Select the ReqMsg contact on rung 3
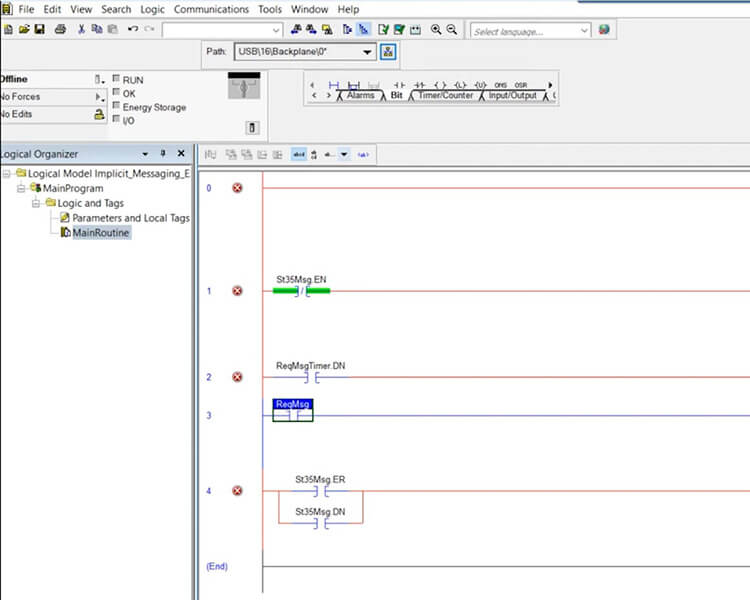Screen dimensions: 750x600 pos(293,411)
